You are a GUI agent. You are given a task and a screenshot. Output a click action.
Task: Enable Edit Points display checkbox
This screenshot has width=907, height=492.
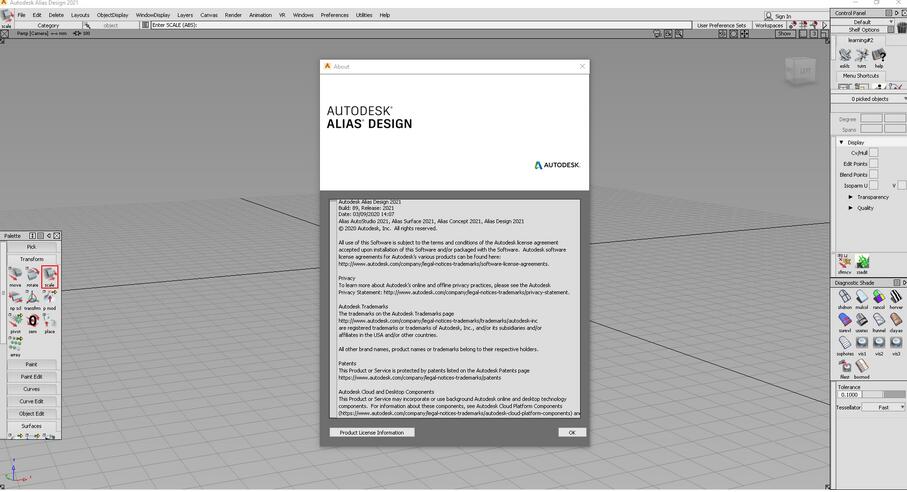[873, 164]
